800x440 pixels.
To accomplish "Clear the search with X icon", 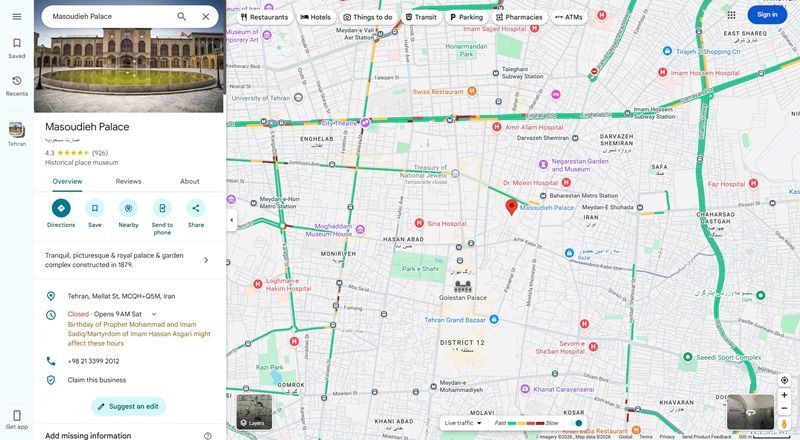I will coord(206,16).
